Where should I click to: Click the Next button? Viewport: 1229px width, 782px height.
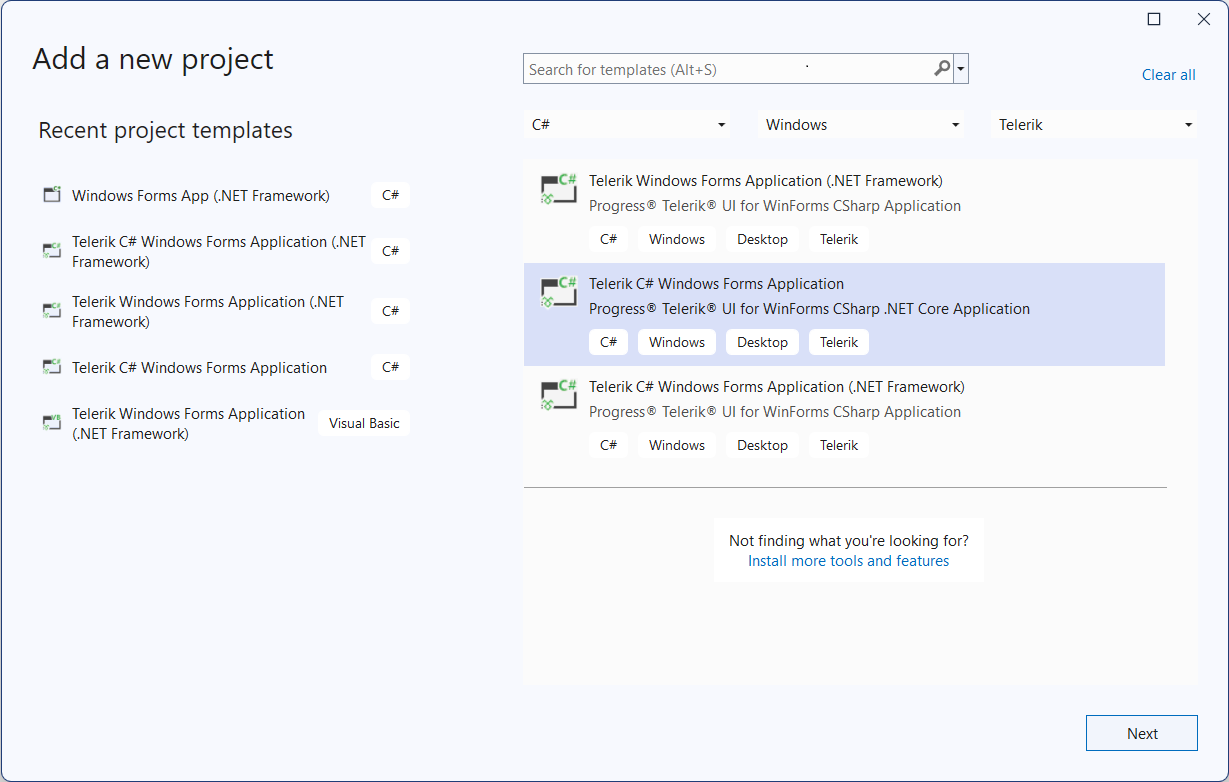tap(1142, 733)
